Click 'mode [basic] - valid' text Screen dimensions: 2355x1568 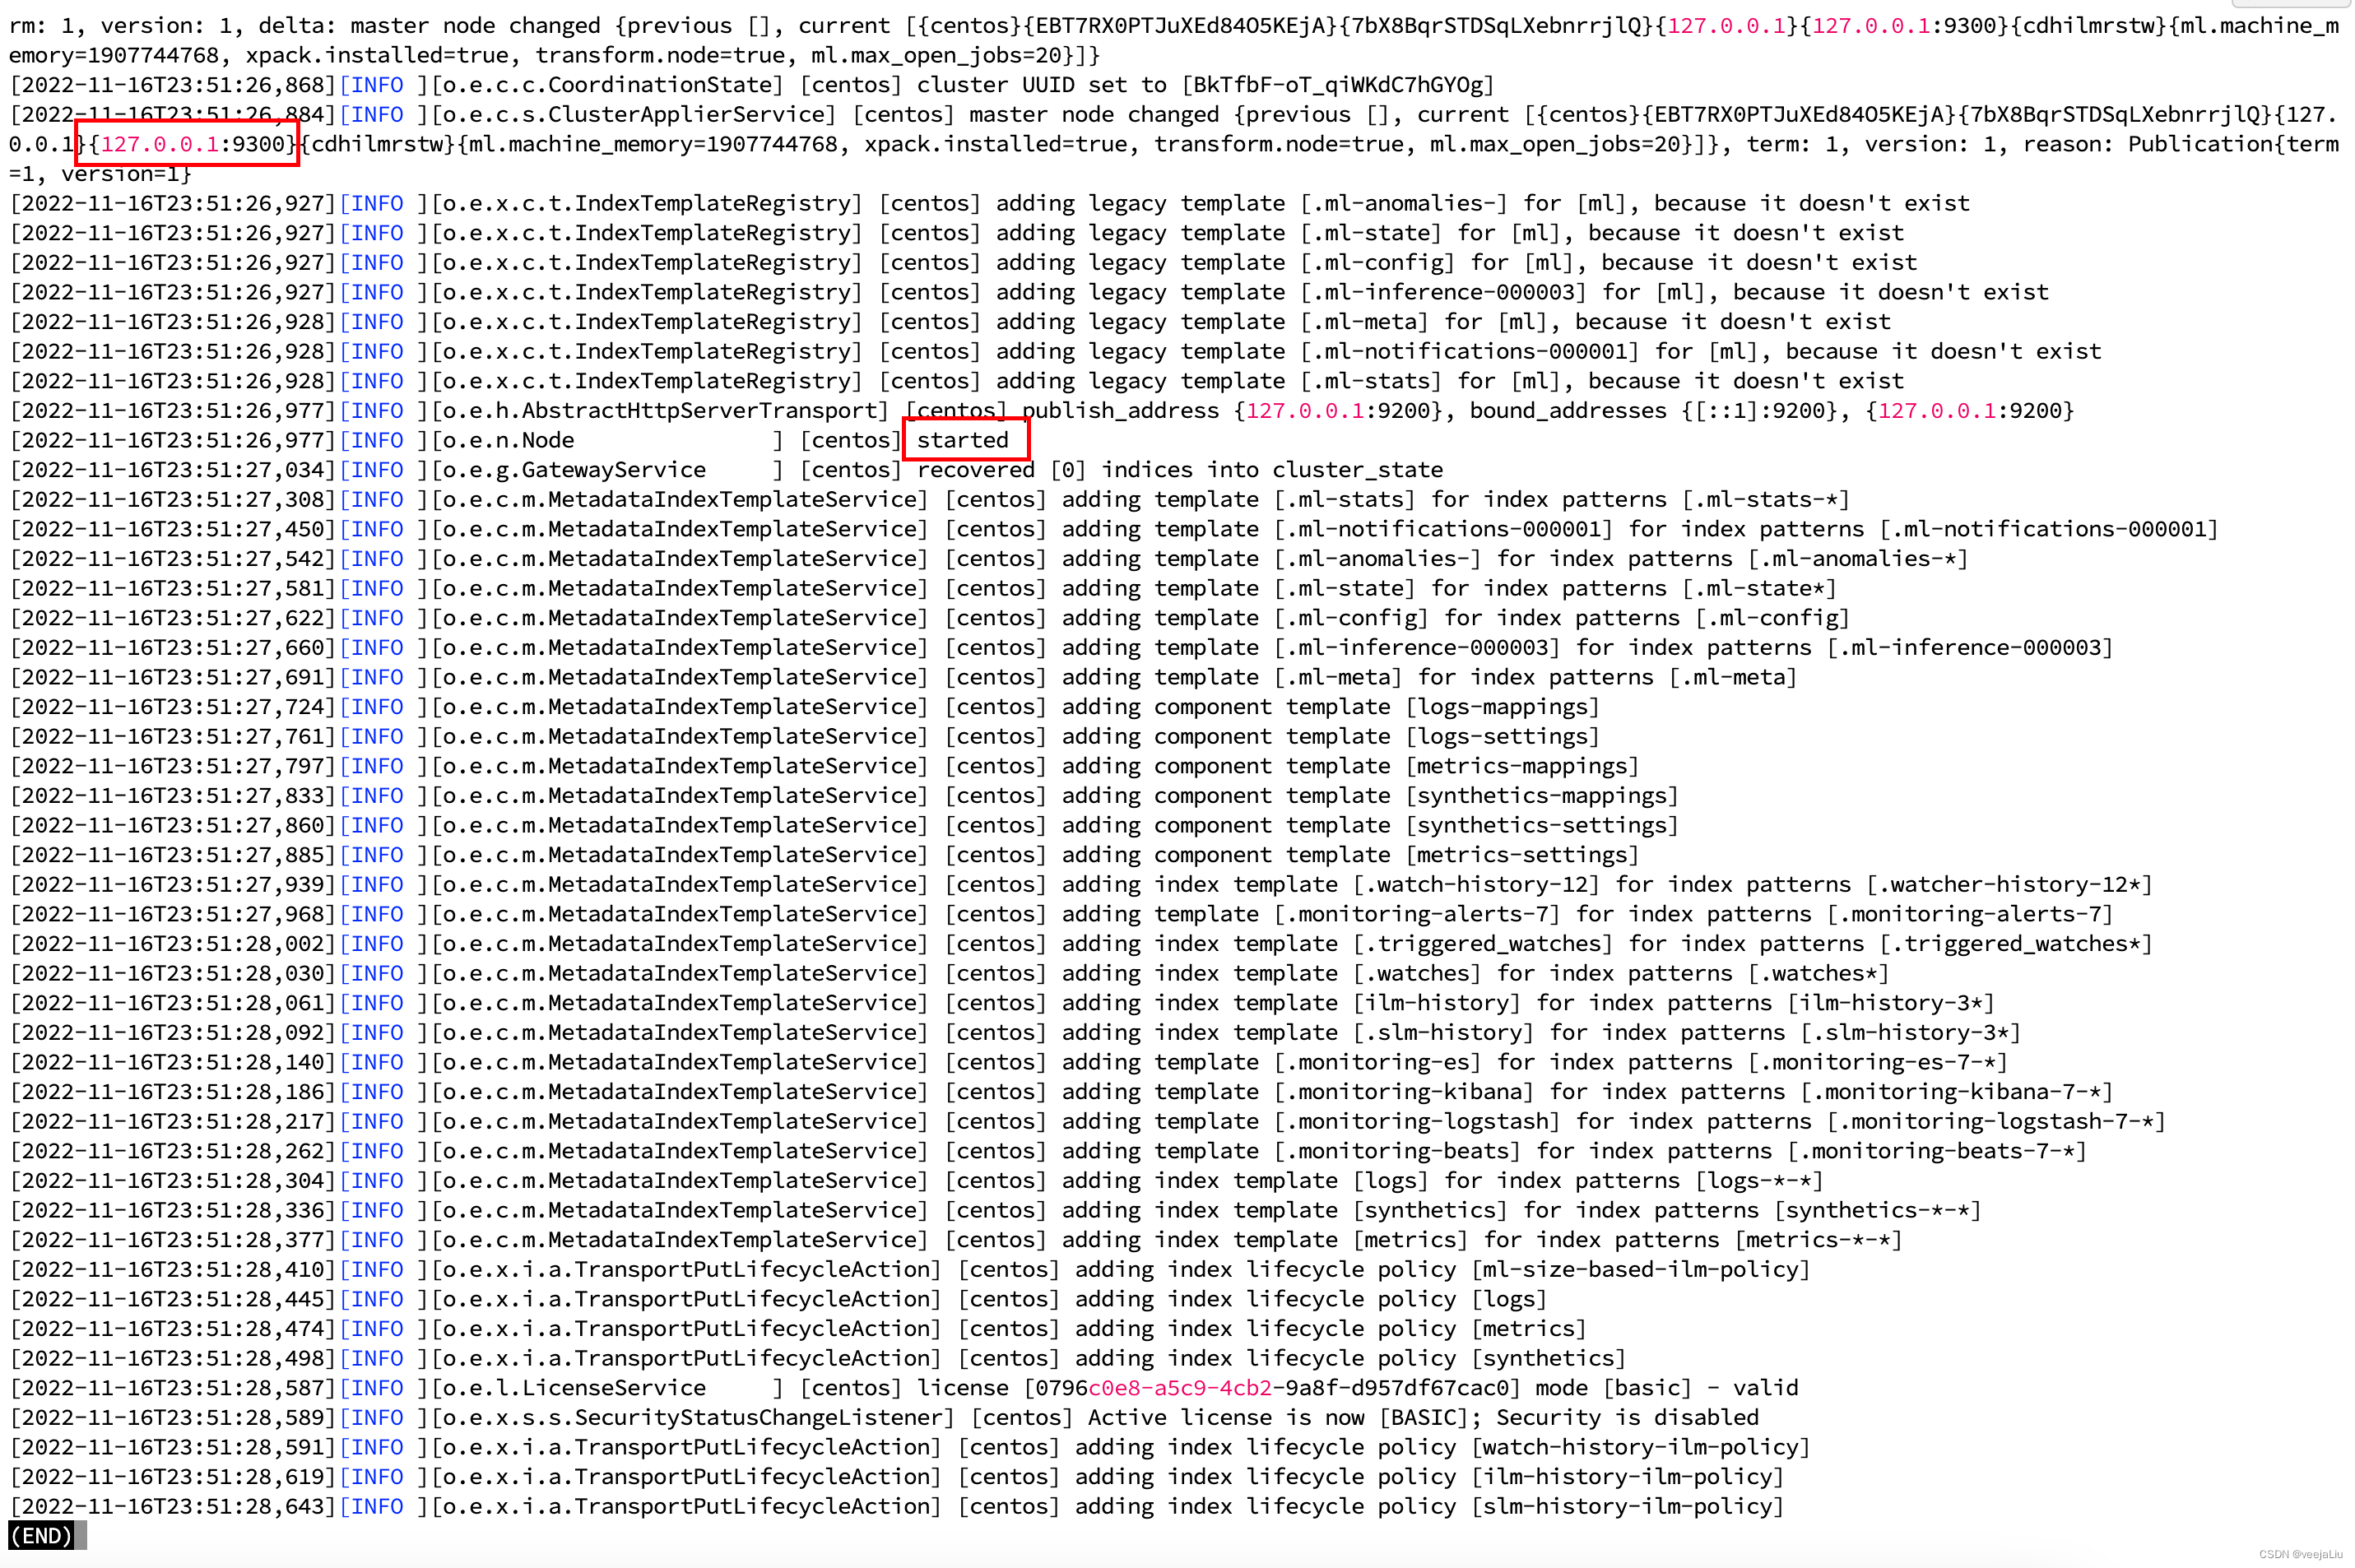1667,1388
